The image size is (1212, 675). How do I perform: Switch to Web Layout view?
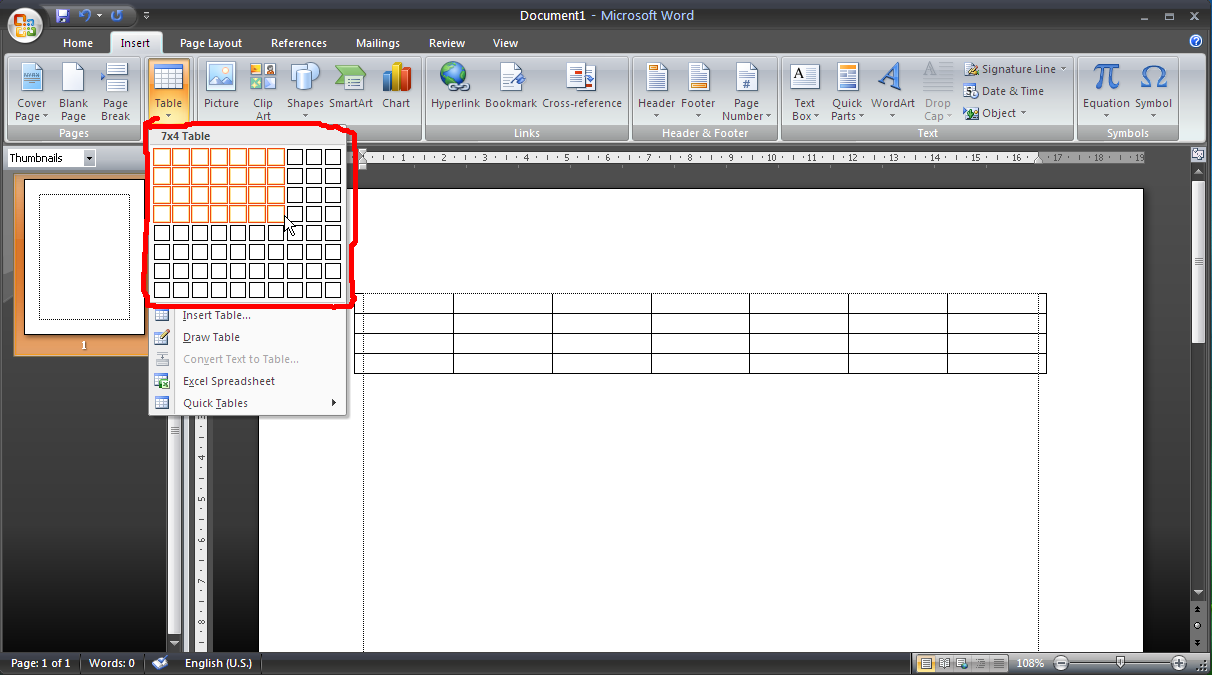point(962,663)
